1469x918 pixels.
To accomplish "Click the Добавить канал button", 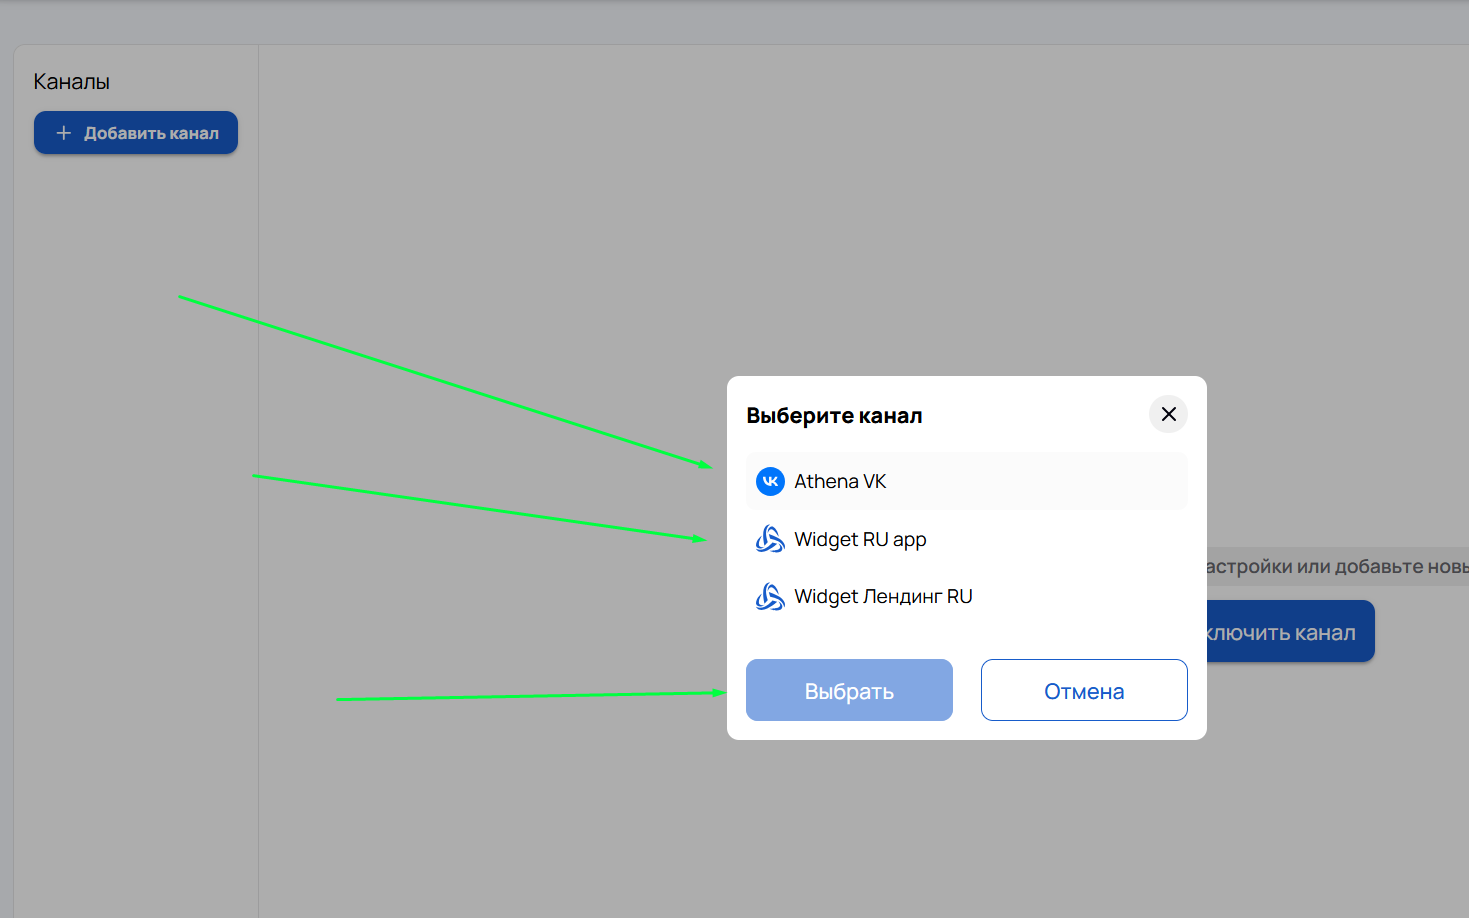I will click(x=136, y=133).
